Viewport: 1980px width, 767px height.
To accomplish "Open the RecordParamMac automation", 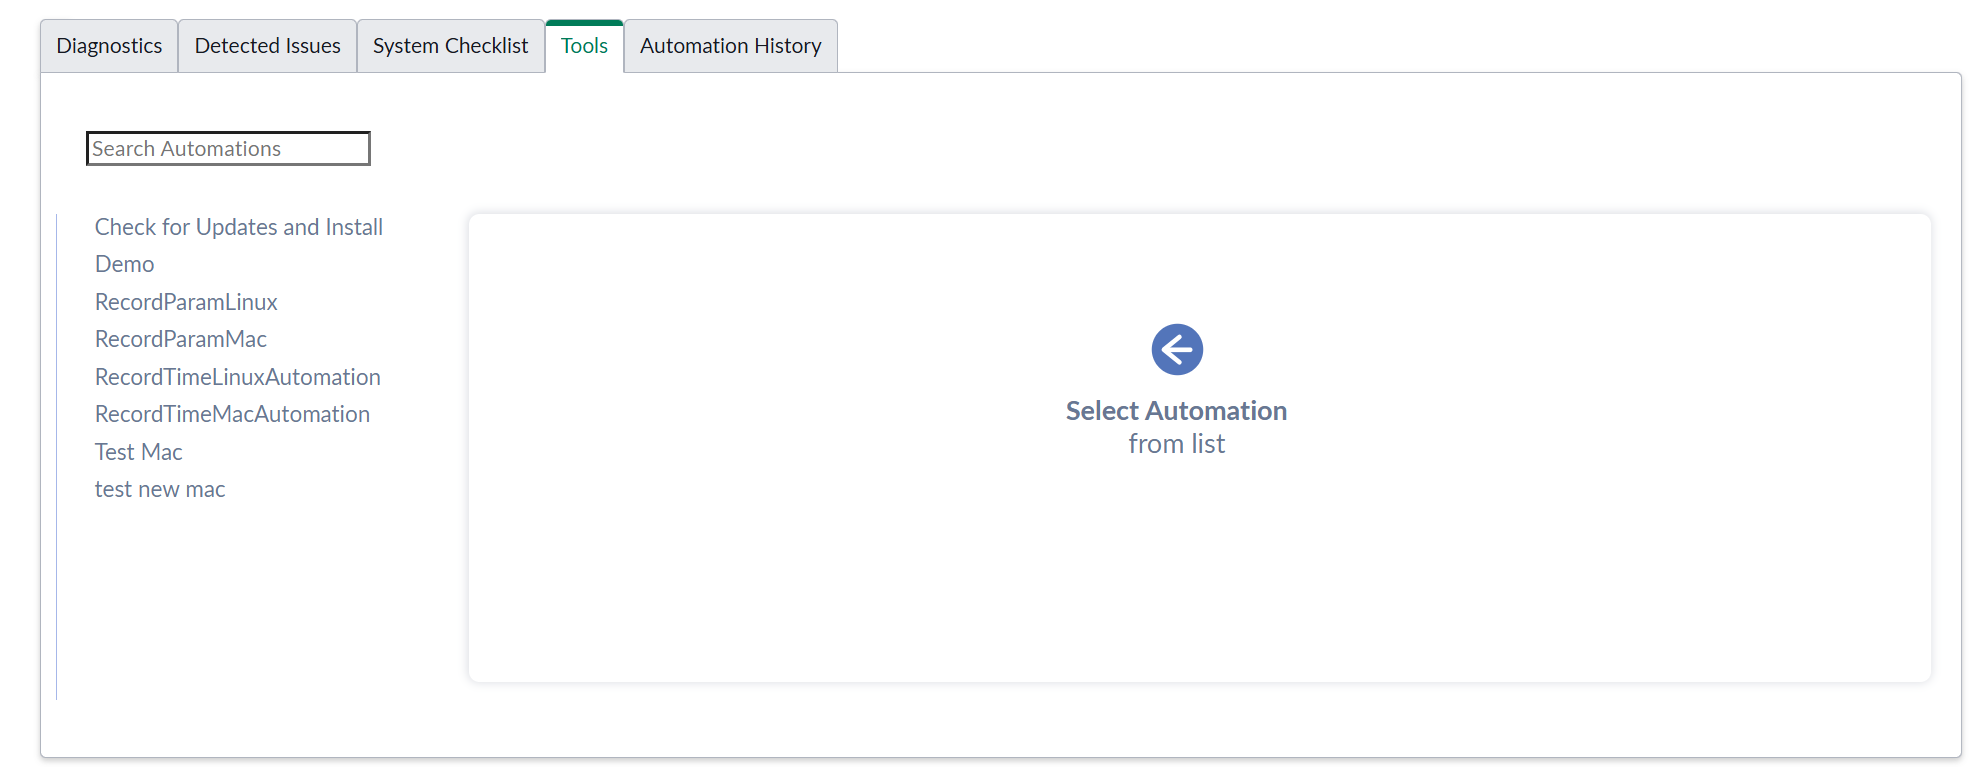I will coord(181,339).
